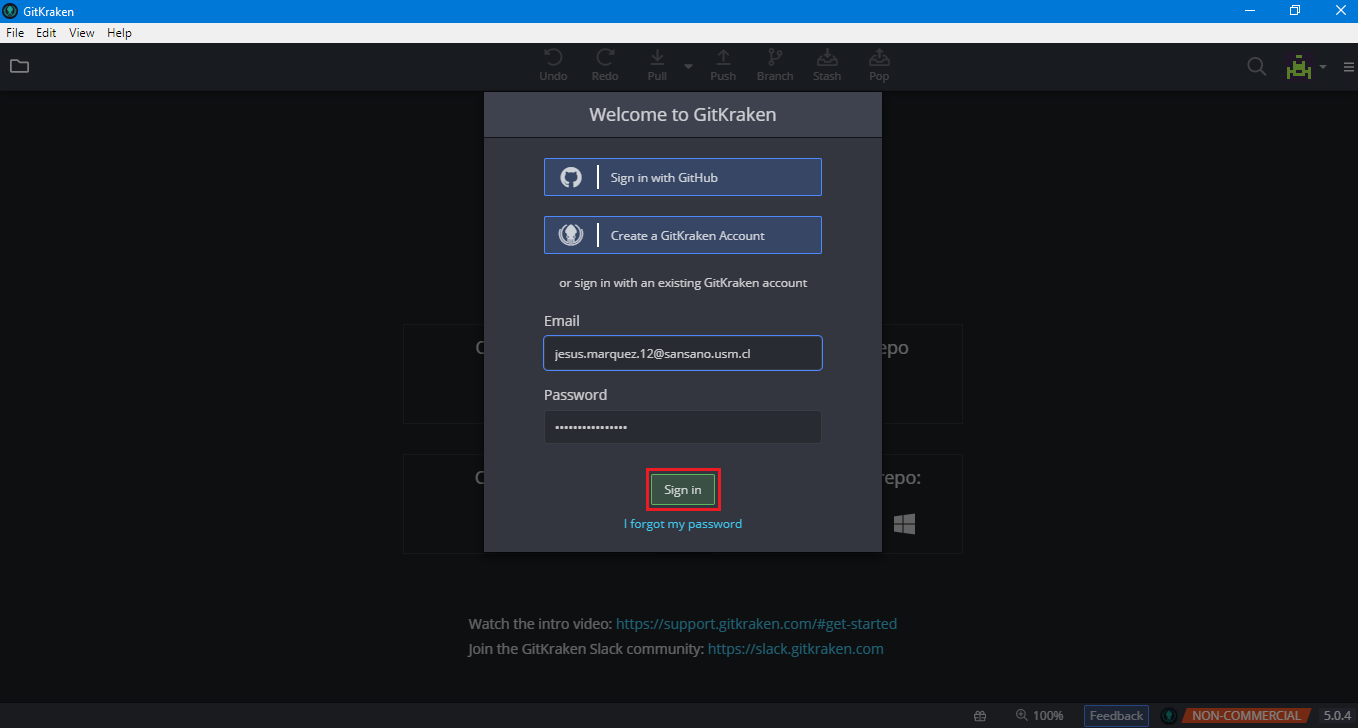Screen dimensions: 1358x728
Task: Click the GitKraken logo icon in status bar
Action: 1168,716
